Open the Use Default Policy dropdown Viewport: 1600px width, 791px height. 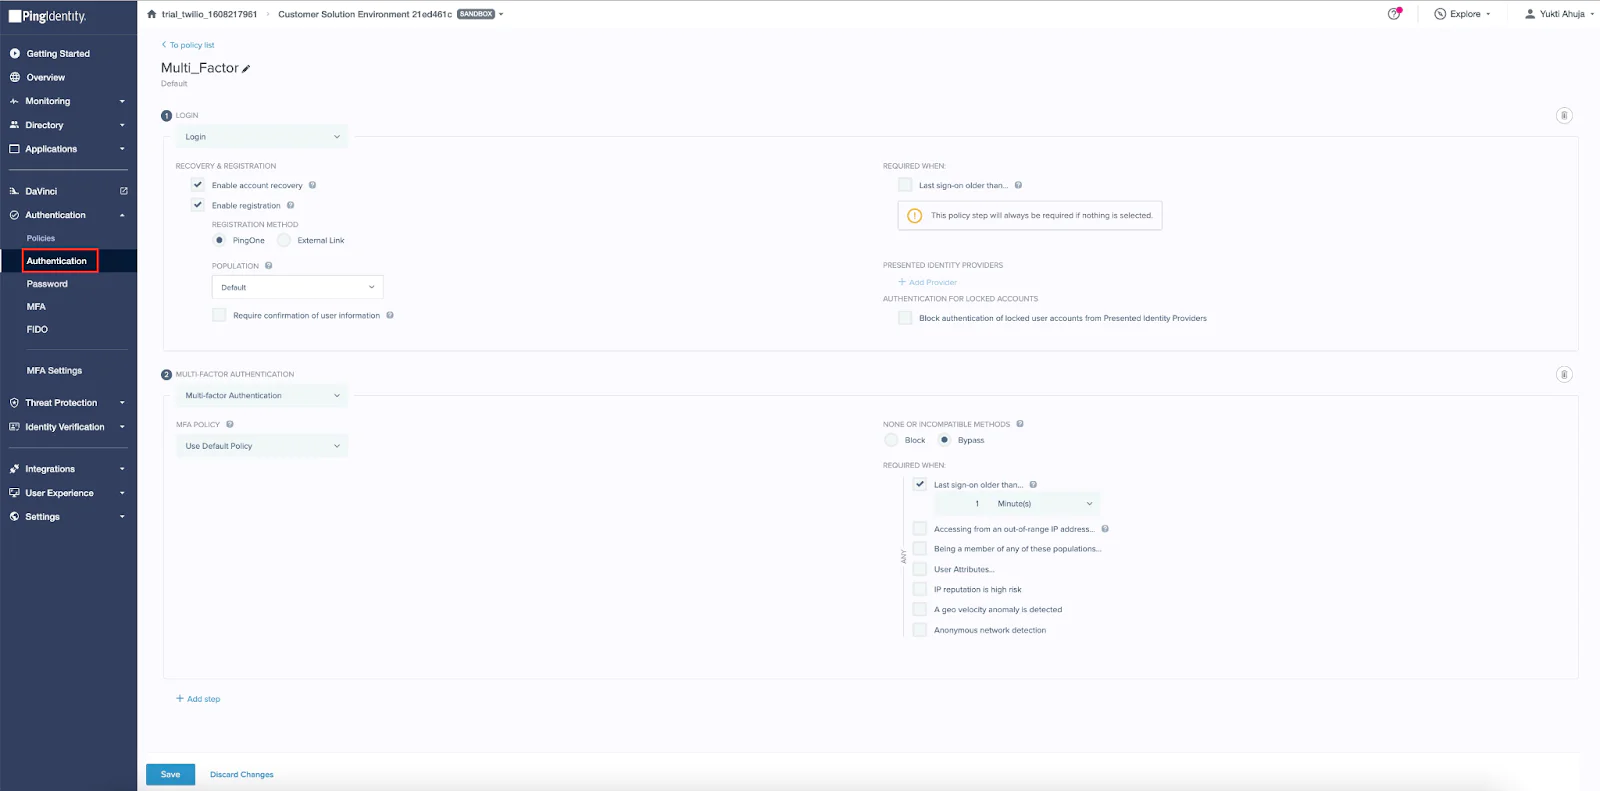click(262, 446)
